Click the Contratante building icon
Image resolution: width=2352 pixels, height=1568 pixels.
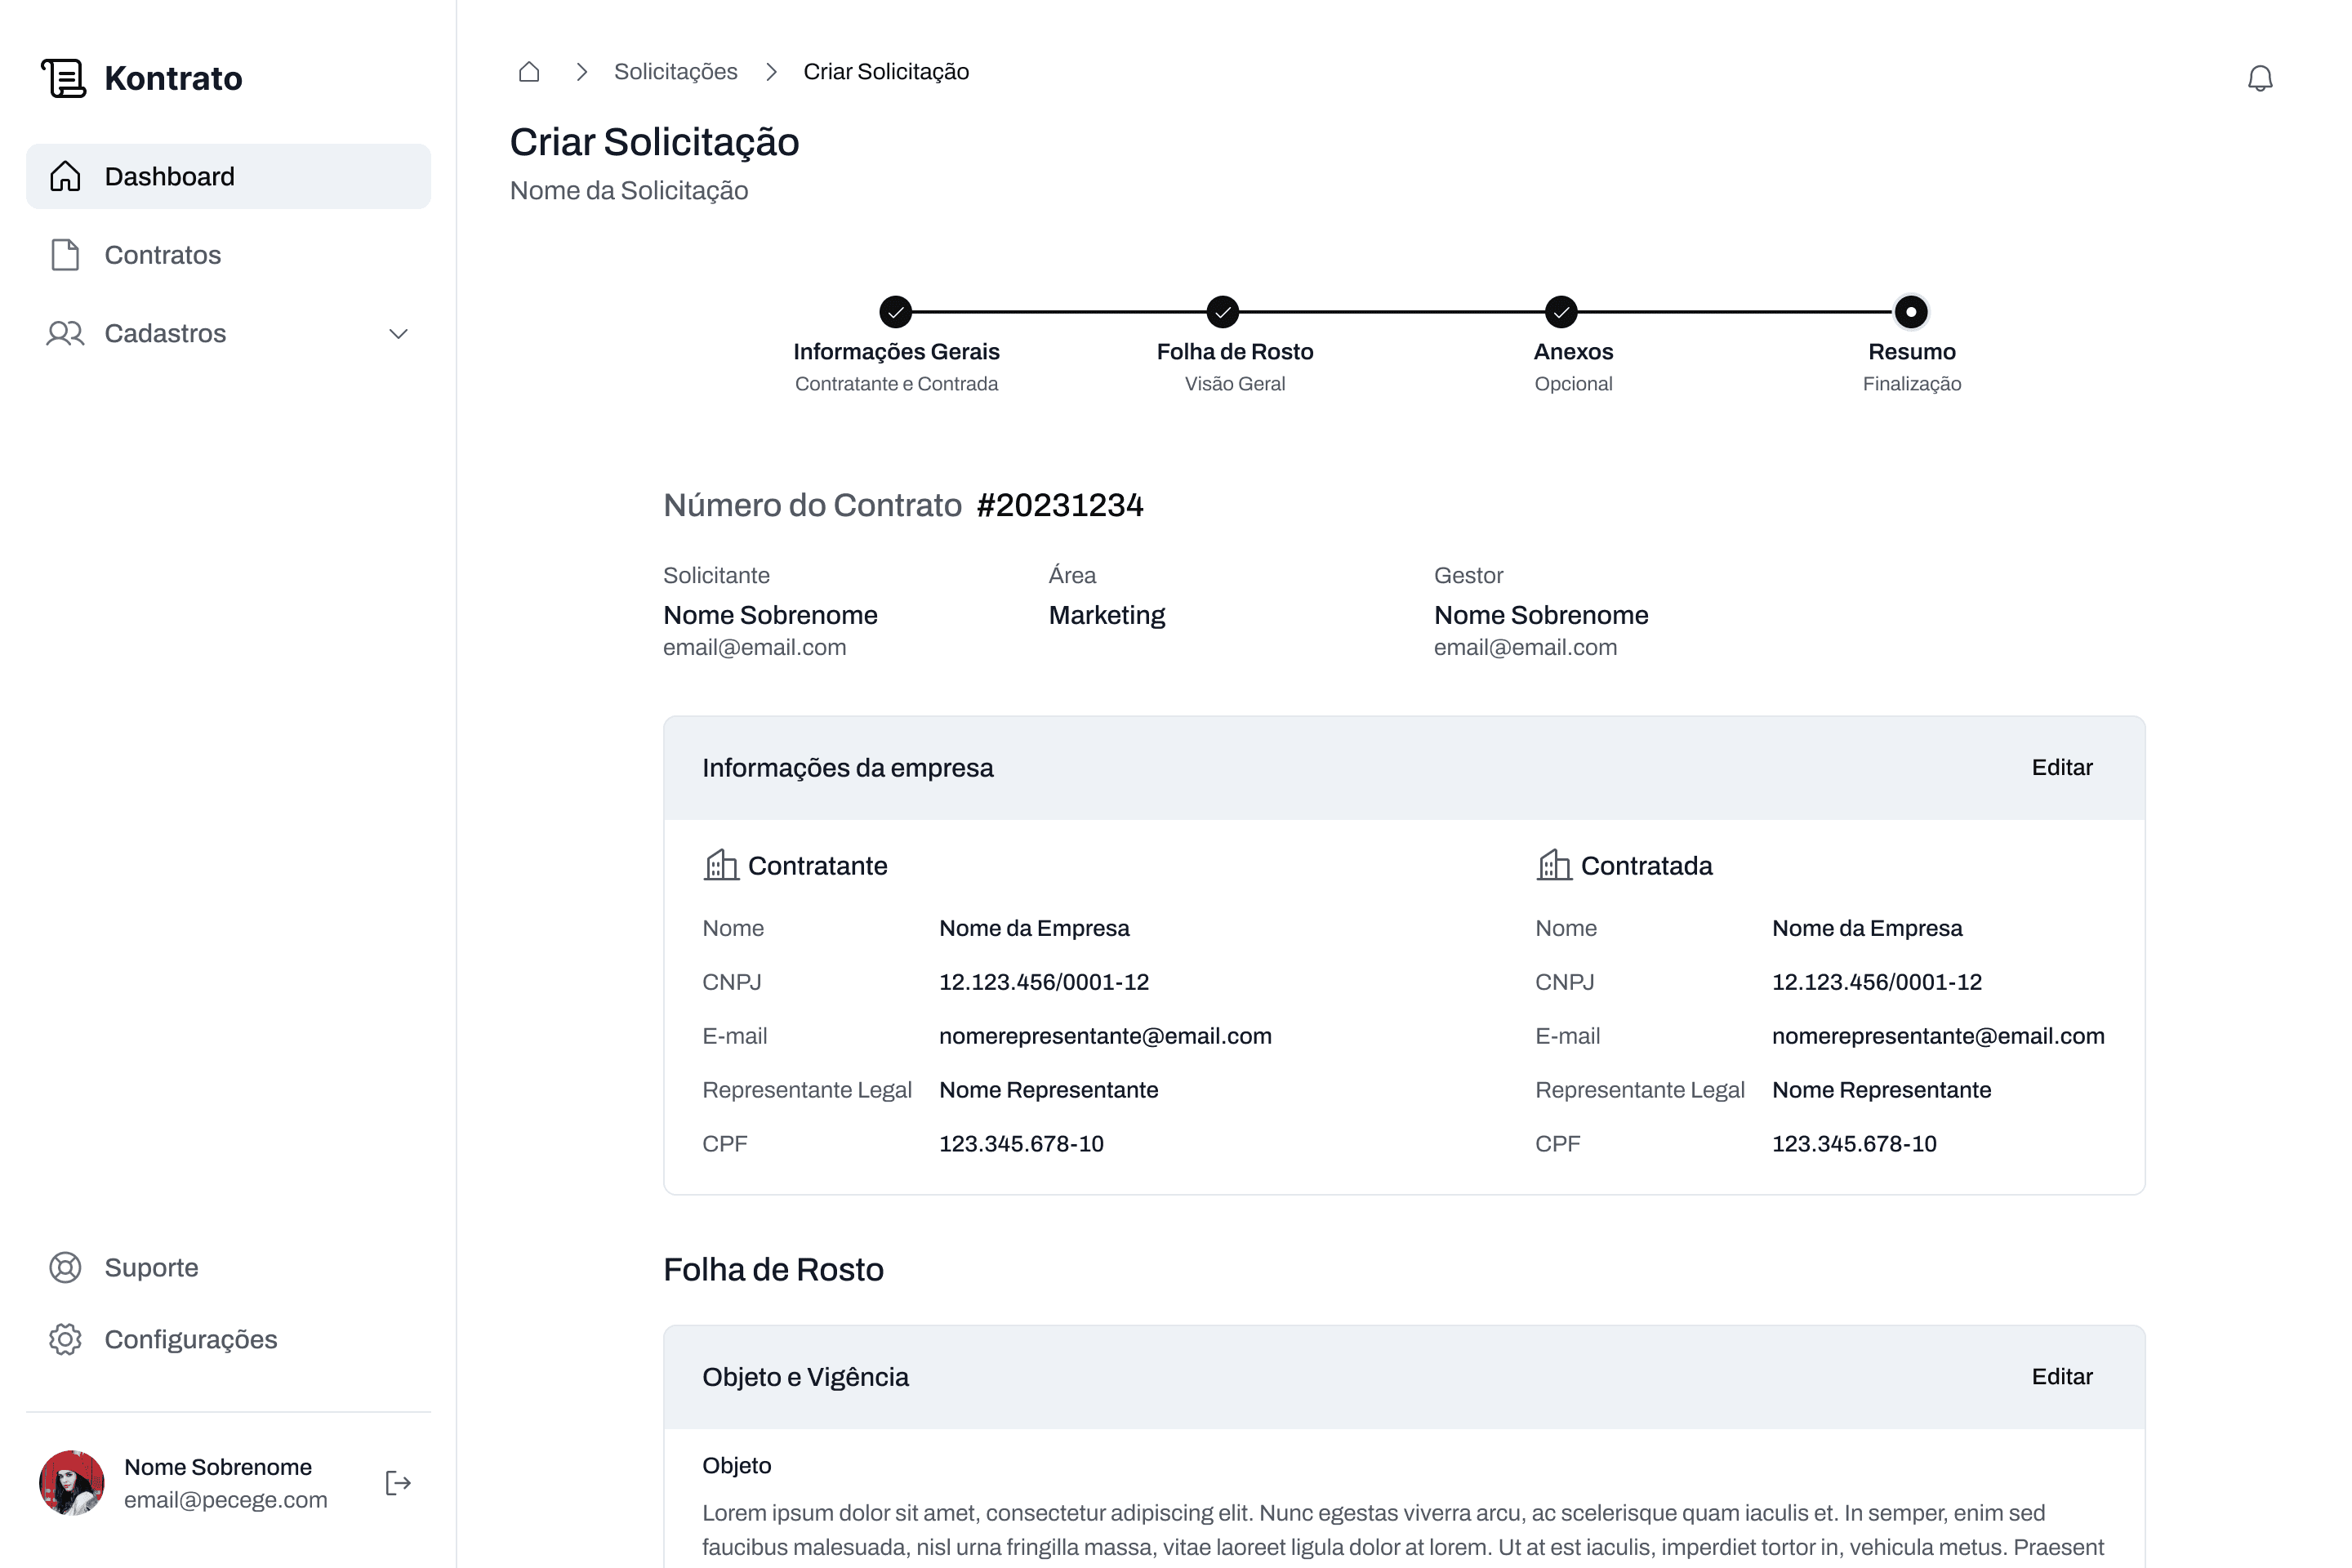point(720,865)
